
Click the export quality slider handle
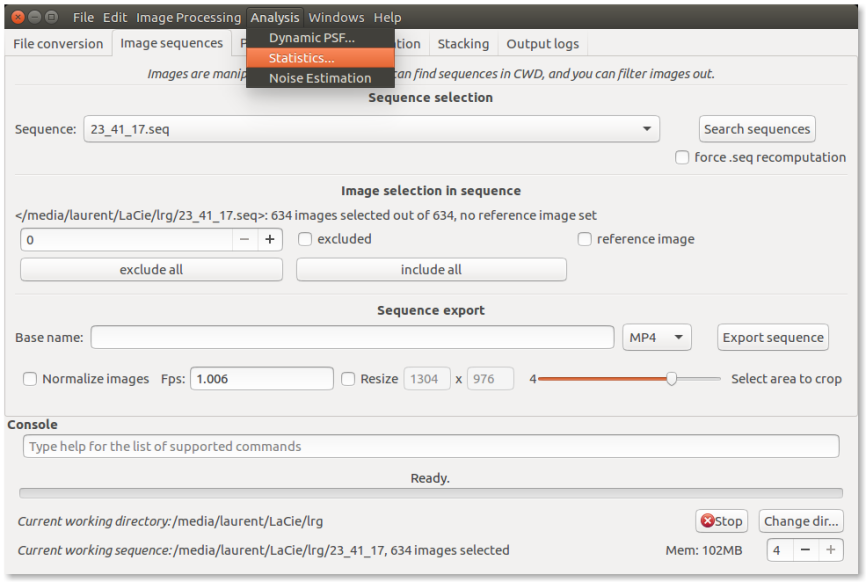point(672,379)
